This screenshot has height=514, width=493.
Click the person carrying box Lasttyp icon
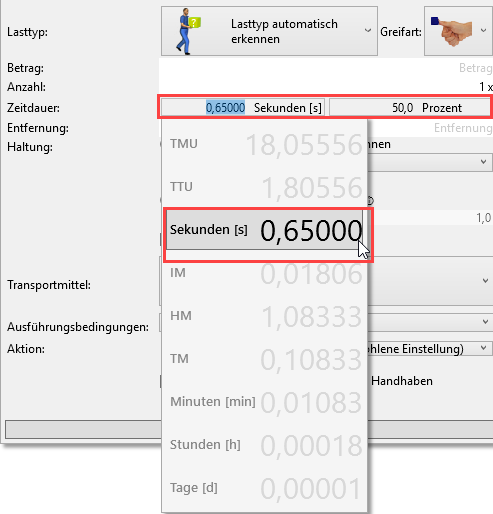[x=188, y=31]
